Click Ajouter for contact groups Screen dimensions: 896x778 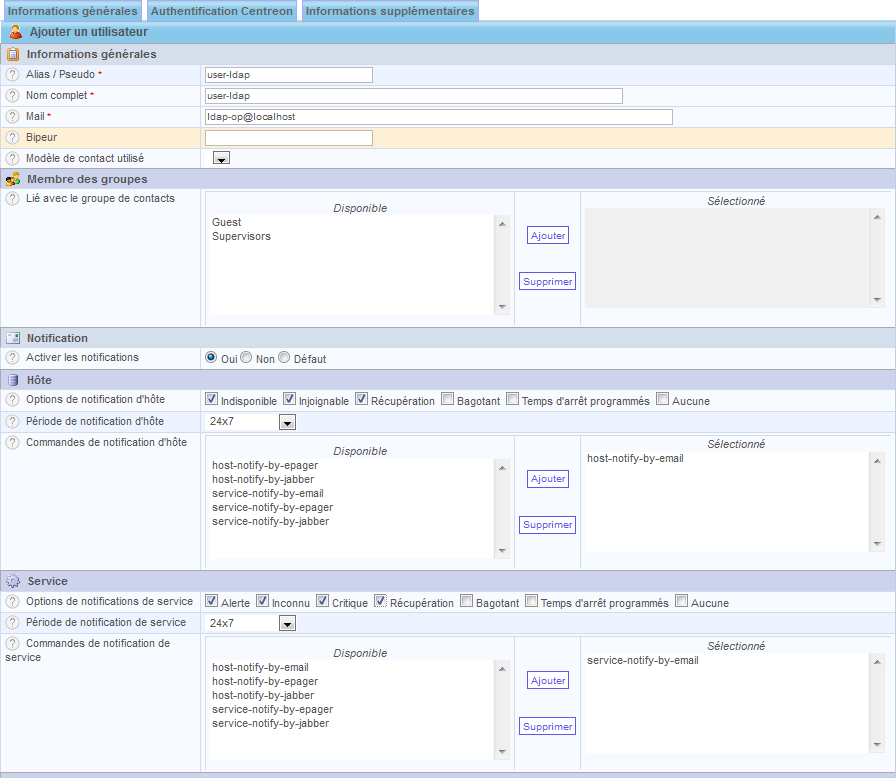548,235
